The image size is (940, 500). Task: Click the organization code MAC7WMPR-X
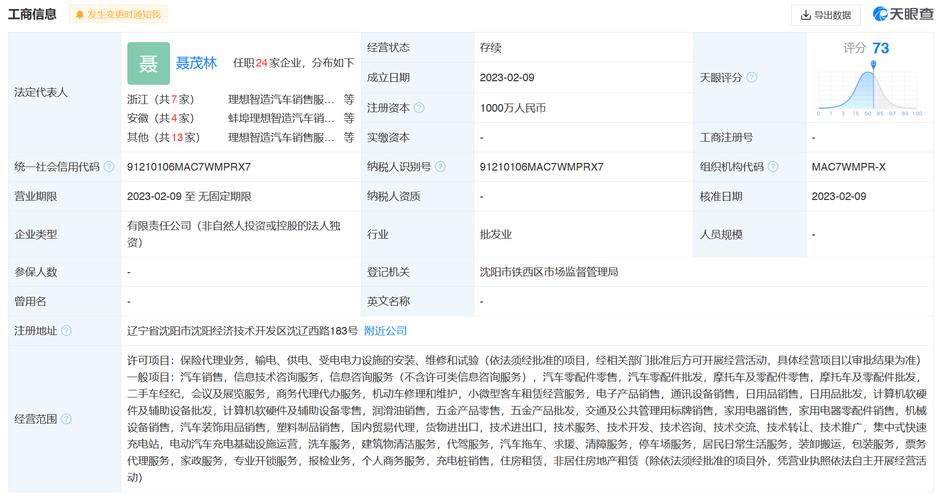coord(848,167)
